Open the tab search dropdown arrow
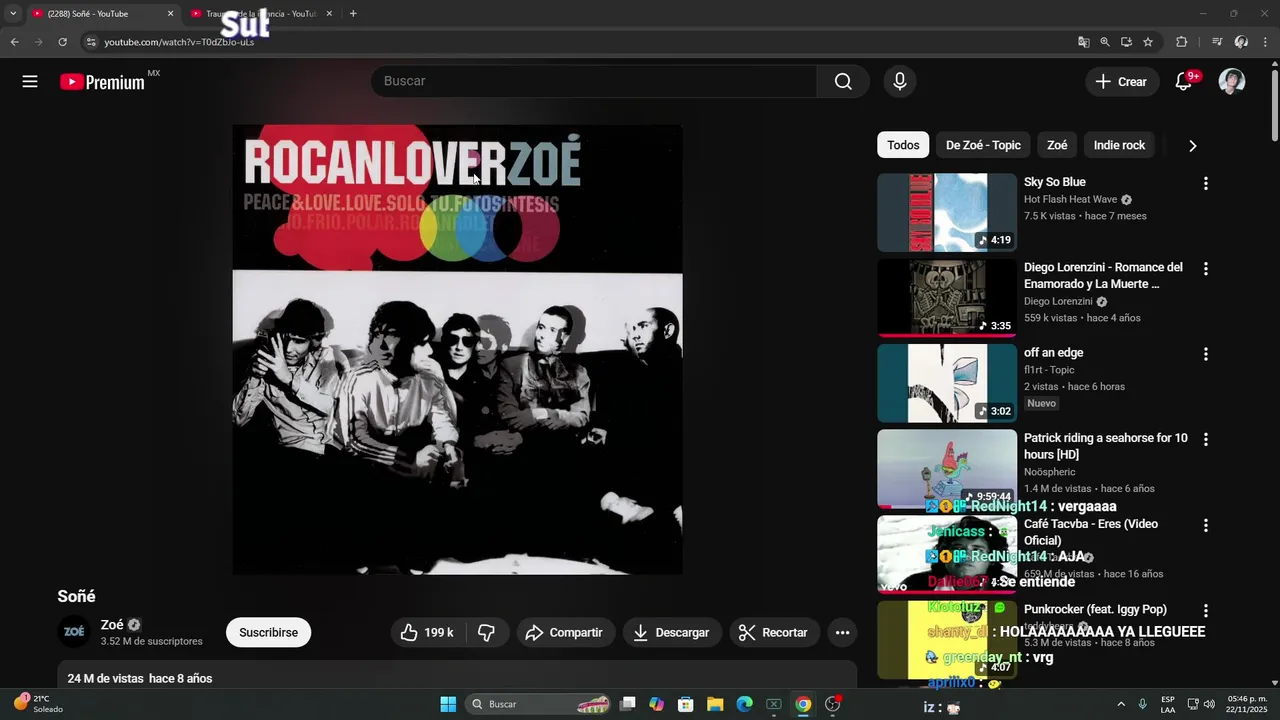 13,14
